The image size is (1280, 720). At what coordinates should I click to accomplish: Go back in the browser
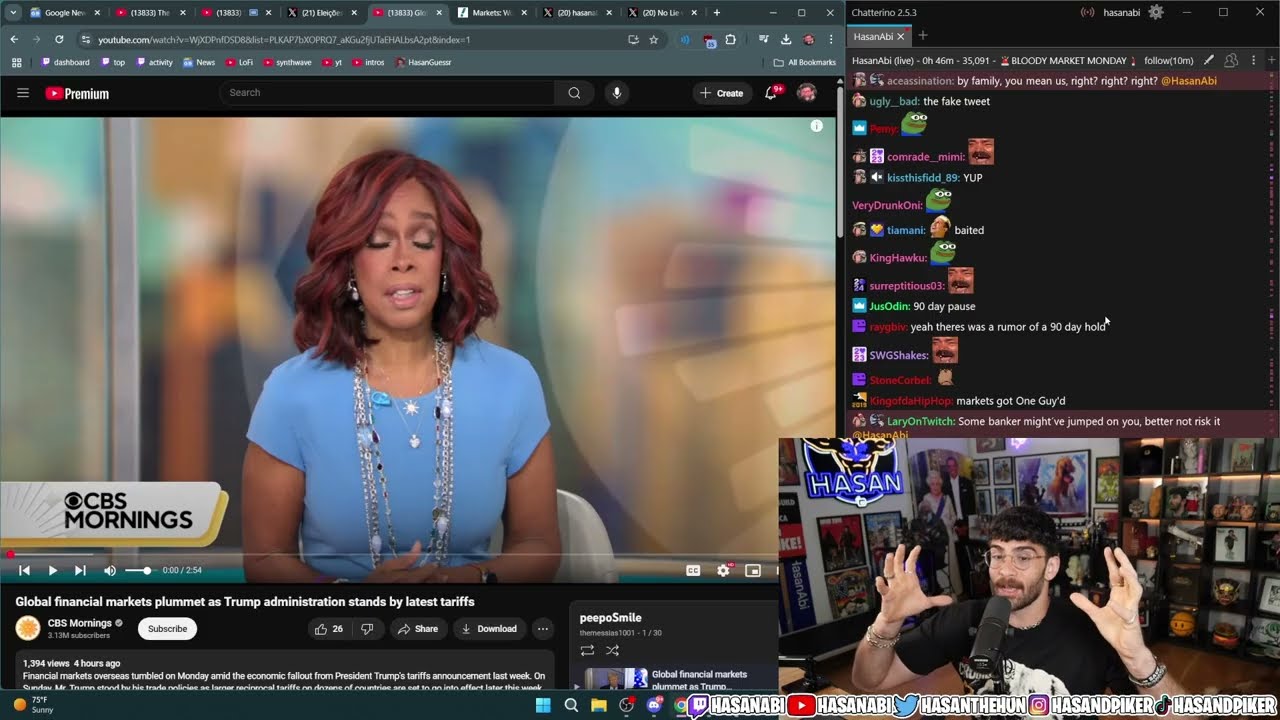point(14,39)
